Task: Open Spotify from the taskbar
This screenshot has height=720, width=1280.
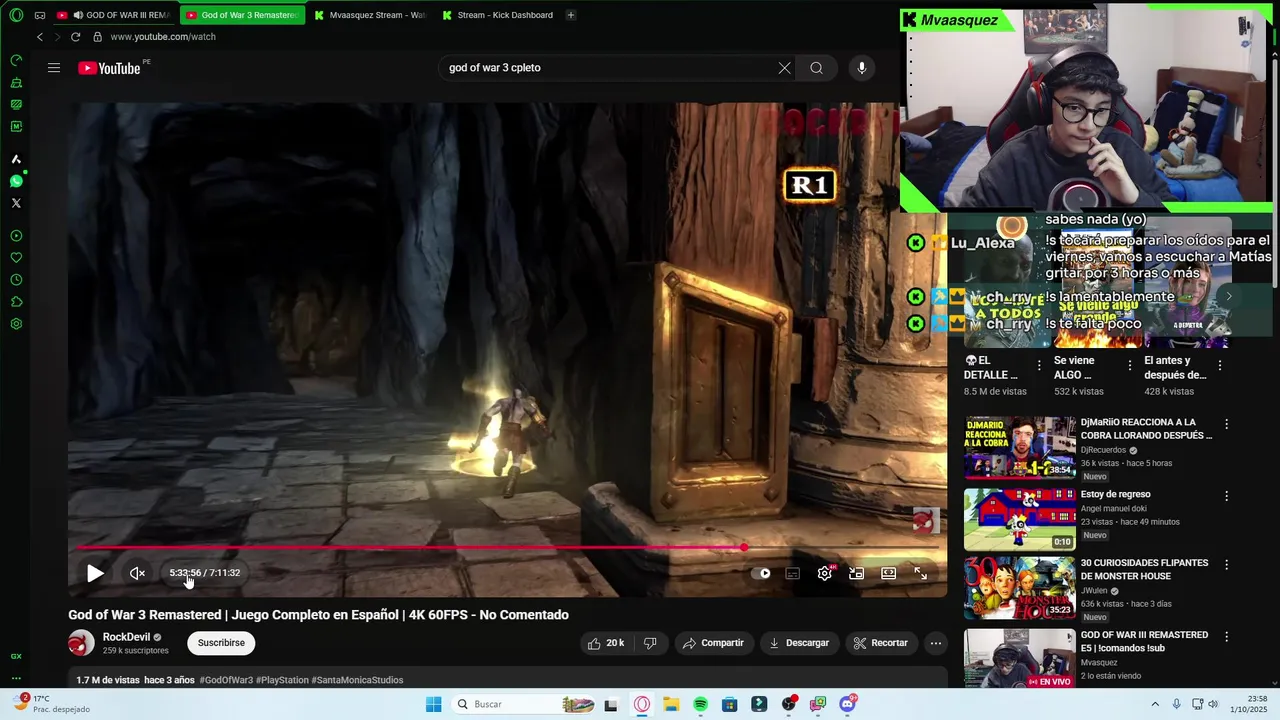Action: (701, 704)
